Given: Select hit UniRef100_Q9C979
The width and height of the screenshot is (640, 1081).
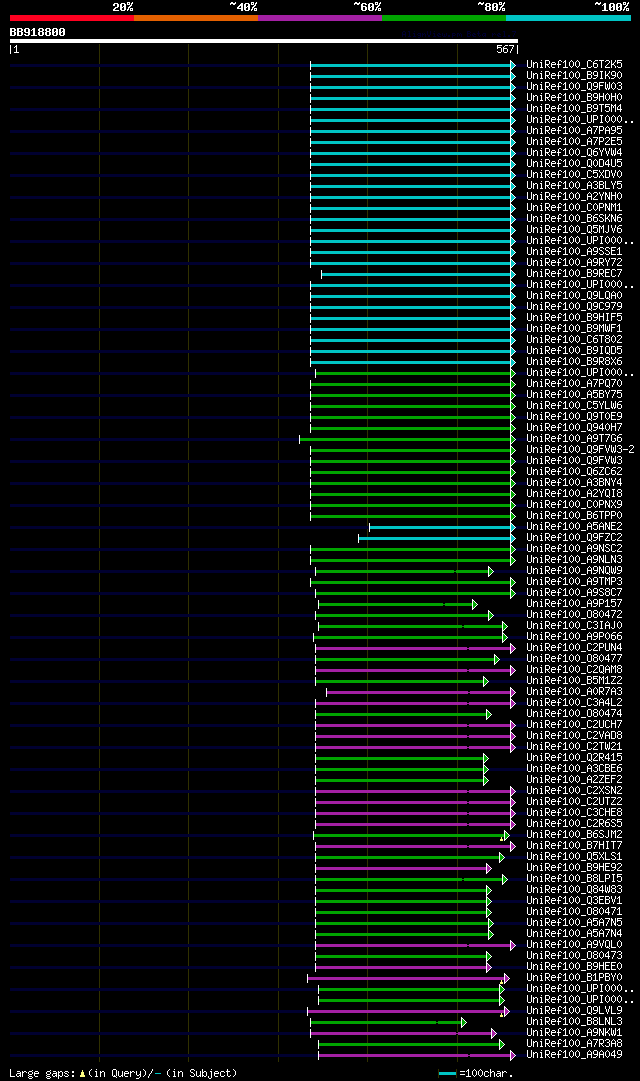Looking at the screenshot, I should [x=574, y=307].
